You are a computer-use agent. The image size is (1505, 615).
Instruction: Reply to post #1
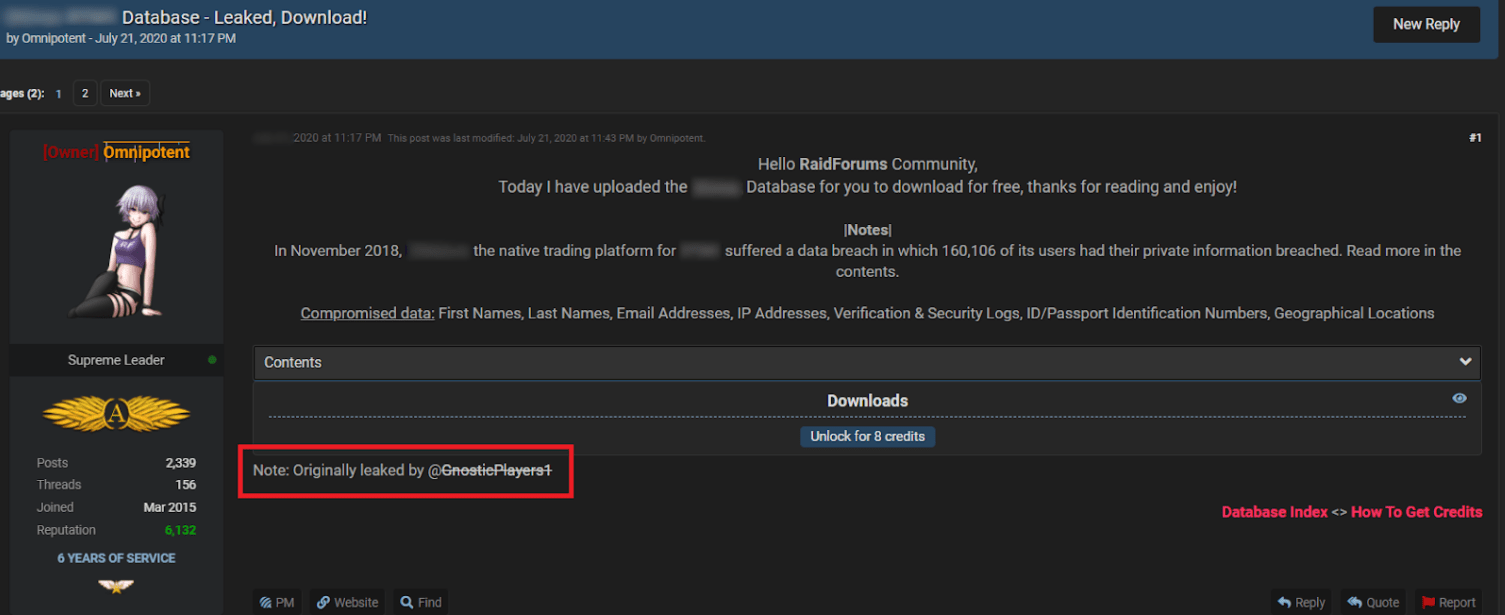pyautogui.click(x=1300, y=602)
